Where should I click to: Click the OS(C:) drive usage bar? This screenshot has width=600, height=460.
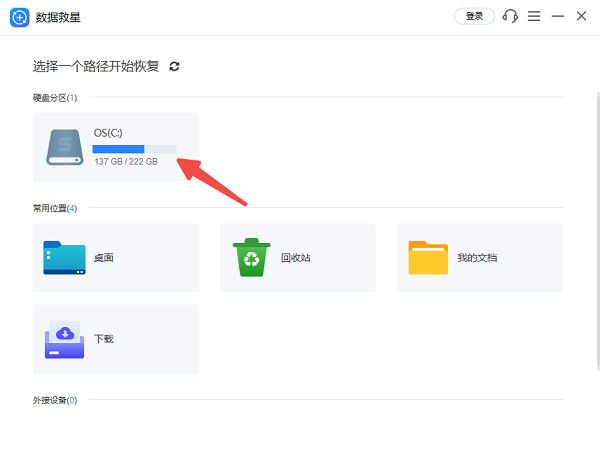coord(134,148)
